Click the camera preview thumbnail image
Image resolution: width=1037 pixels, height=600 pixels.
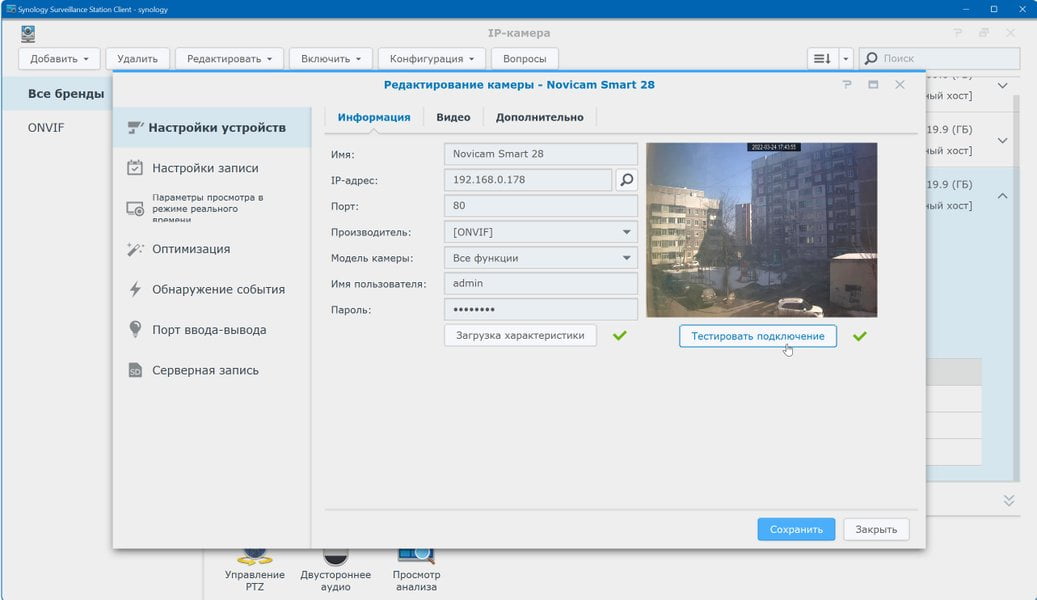(762, 230)
